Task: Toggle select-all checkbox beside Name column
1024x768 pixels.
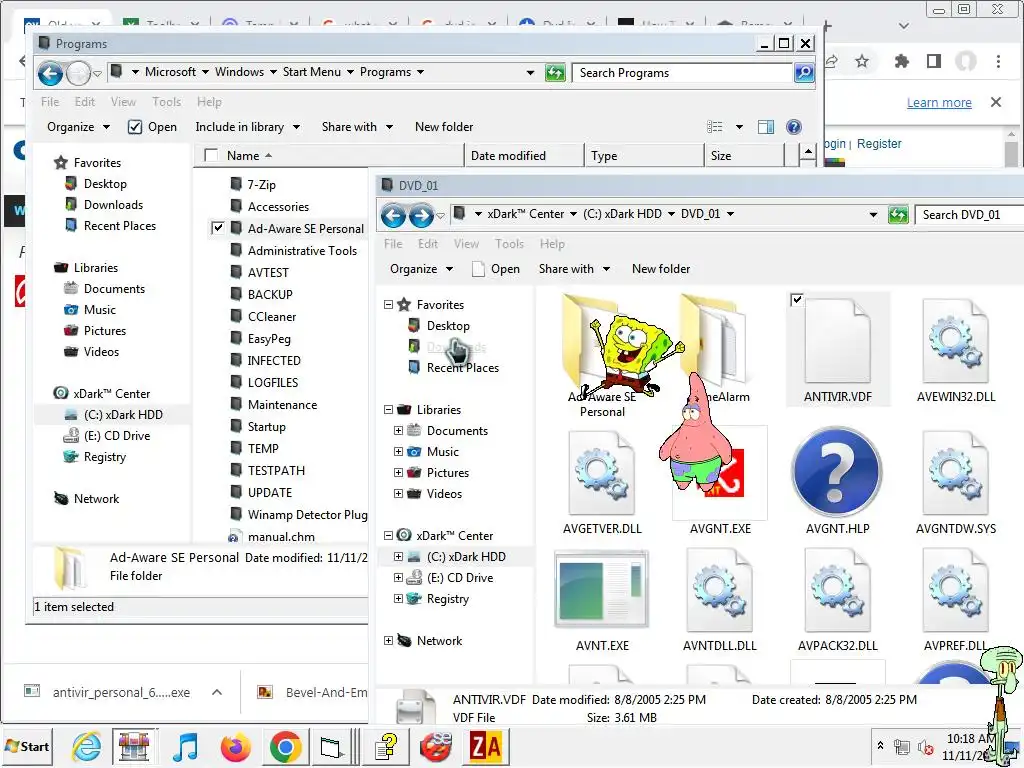Action: coord(211,155)
